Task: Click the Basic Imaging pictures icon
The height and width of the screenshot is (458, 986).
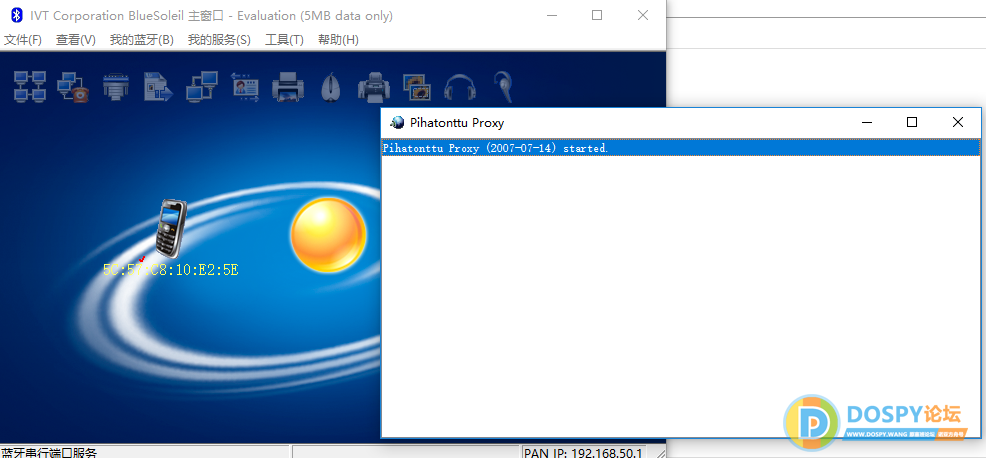Action: coord(416,86)
